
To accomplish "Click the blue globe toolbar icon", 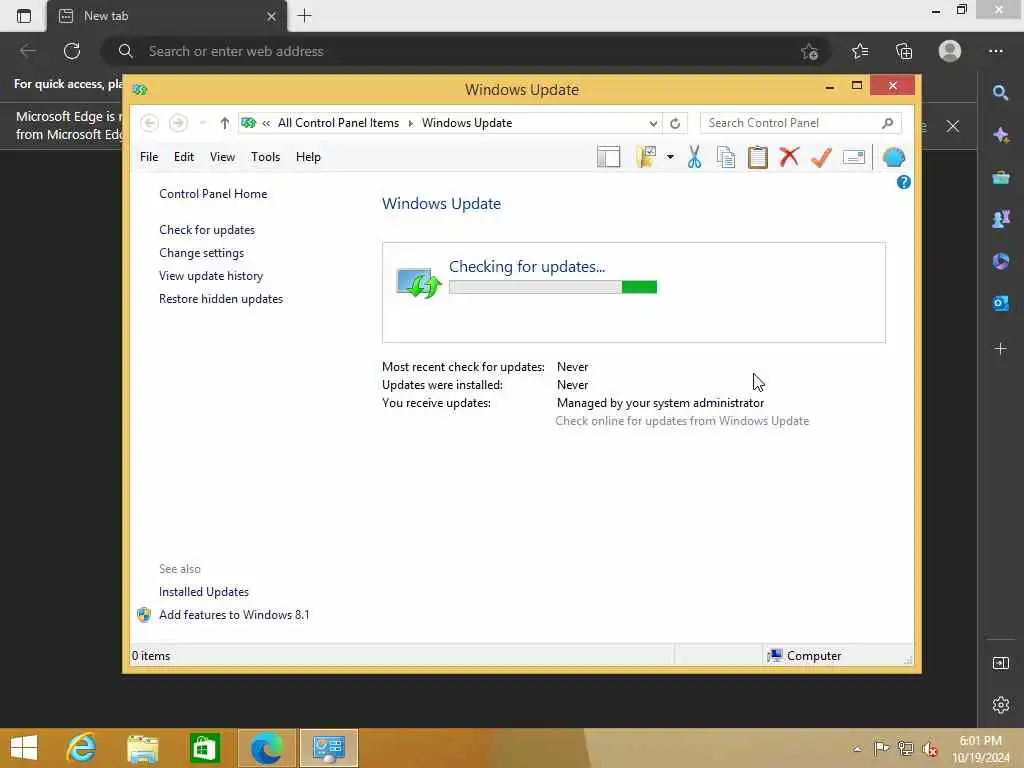I will 893,157.
